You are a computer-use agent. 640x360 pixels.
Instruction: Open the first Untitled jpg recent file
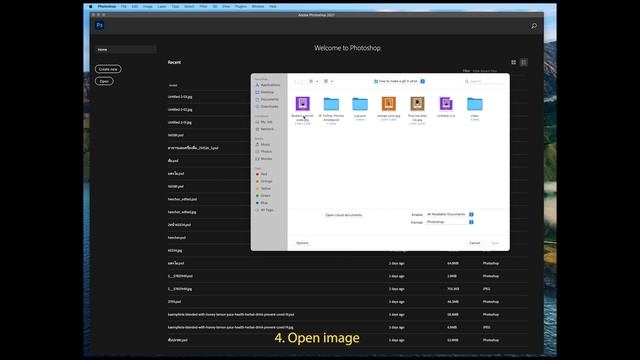coord(180,97)
